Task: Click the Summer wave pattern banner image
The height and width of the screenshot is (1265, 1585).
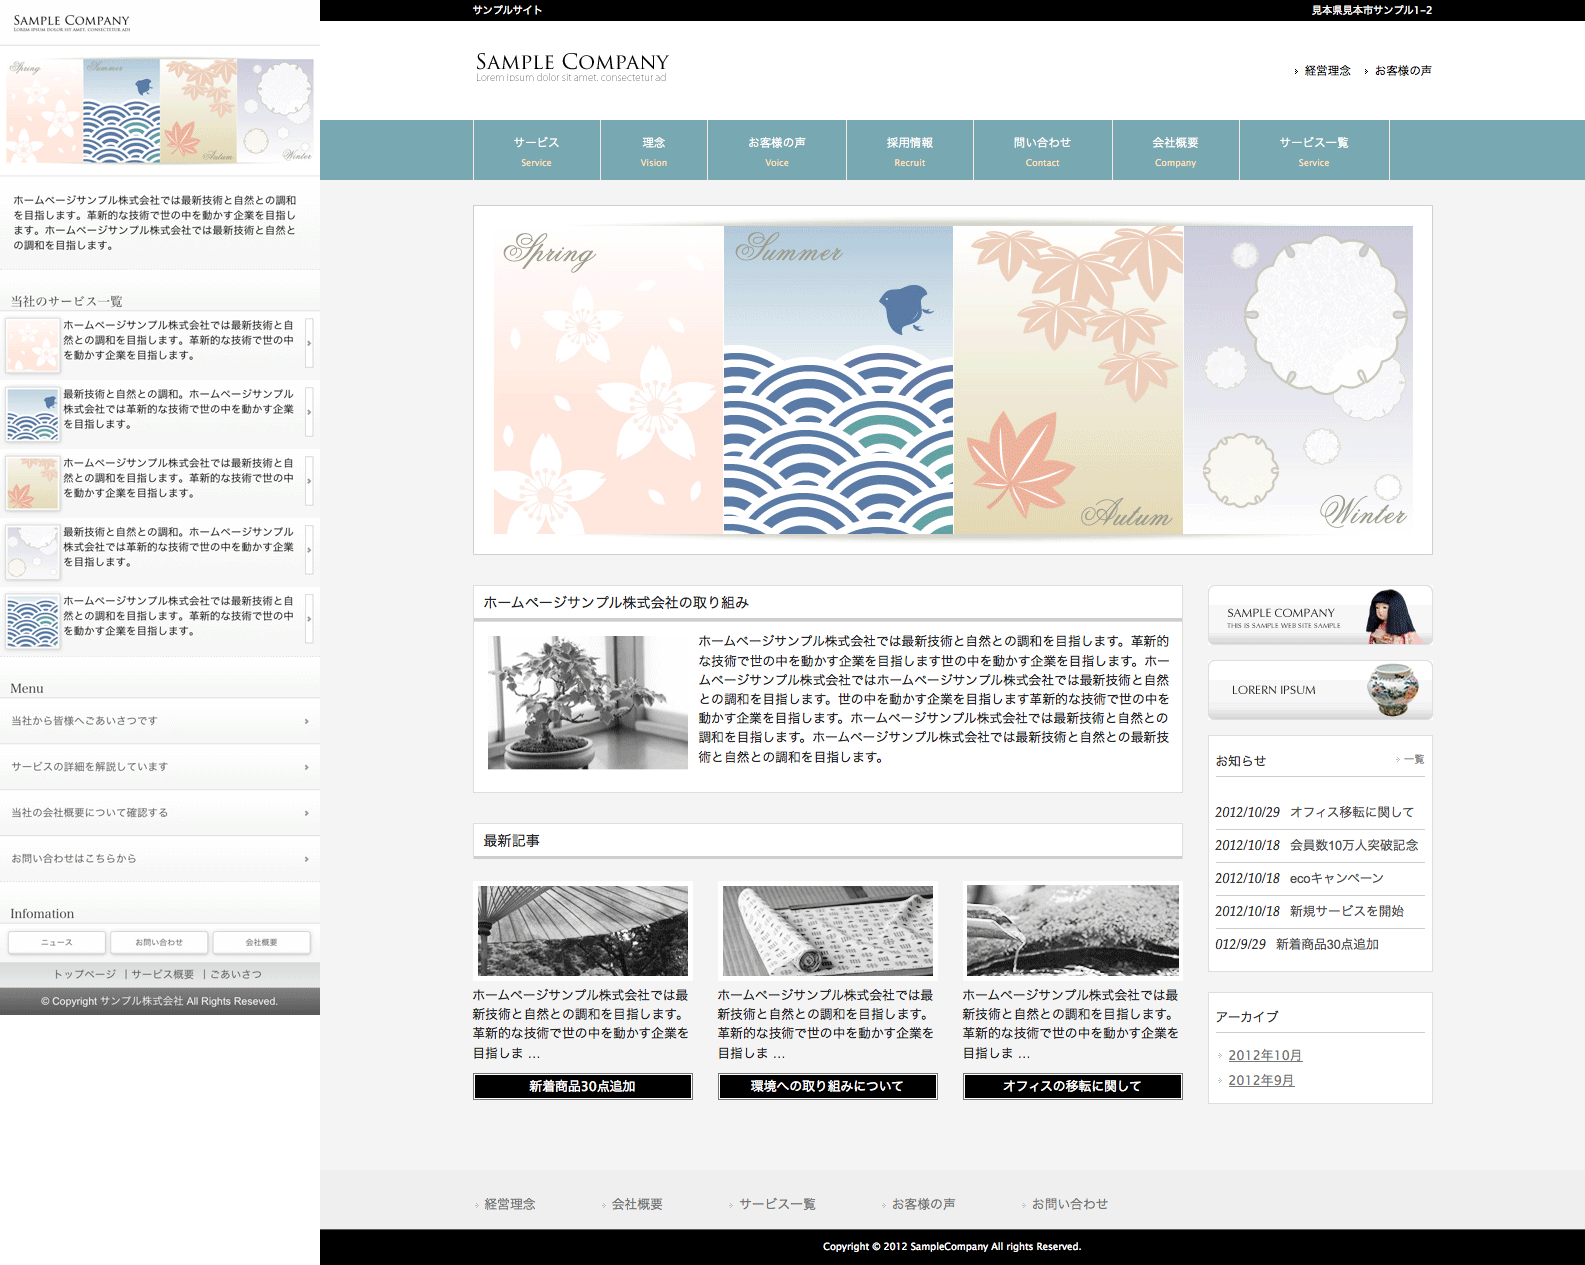Action: pos(838,380)
